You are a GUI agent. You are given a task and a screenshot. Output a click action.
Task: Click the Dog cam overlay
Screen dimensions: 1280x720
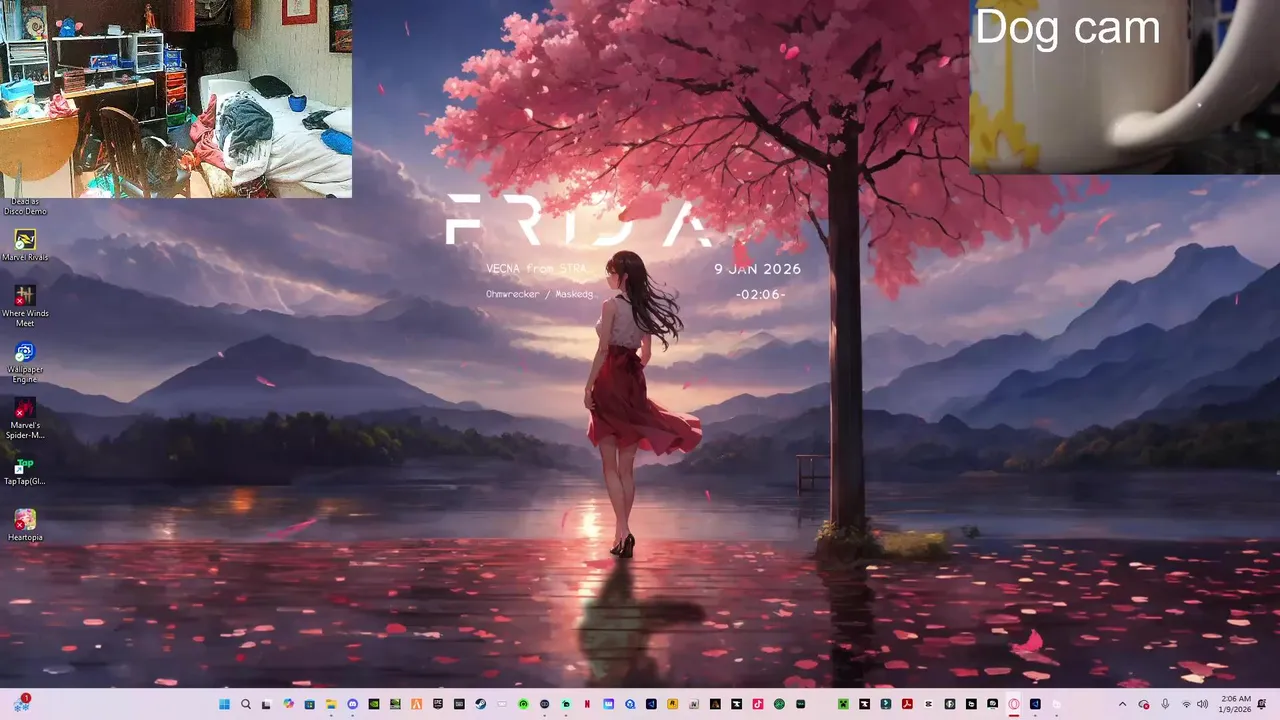[1125, 87]
